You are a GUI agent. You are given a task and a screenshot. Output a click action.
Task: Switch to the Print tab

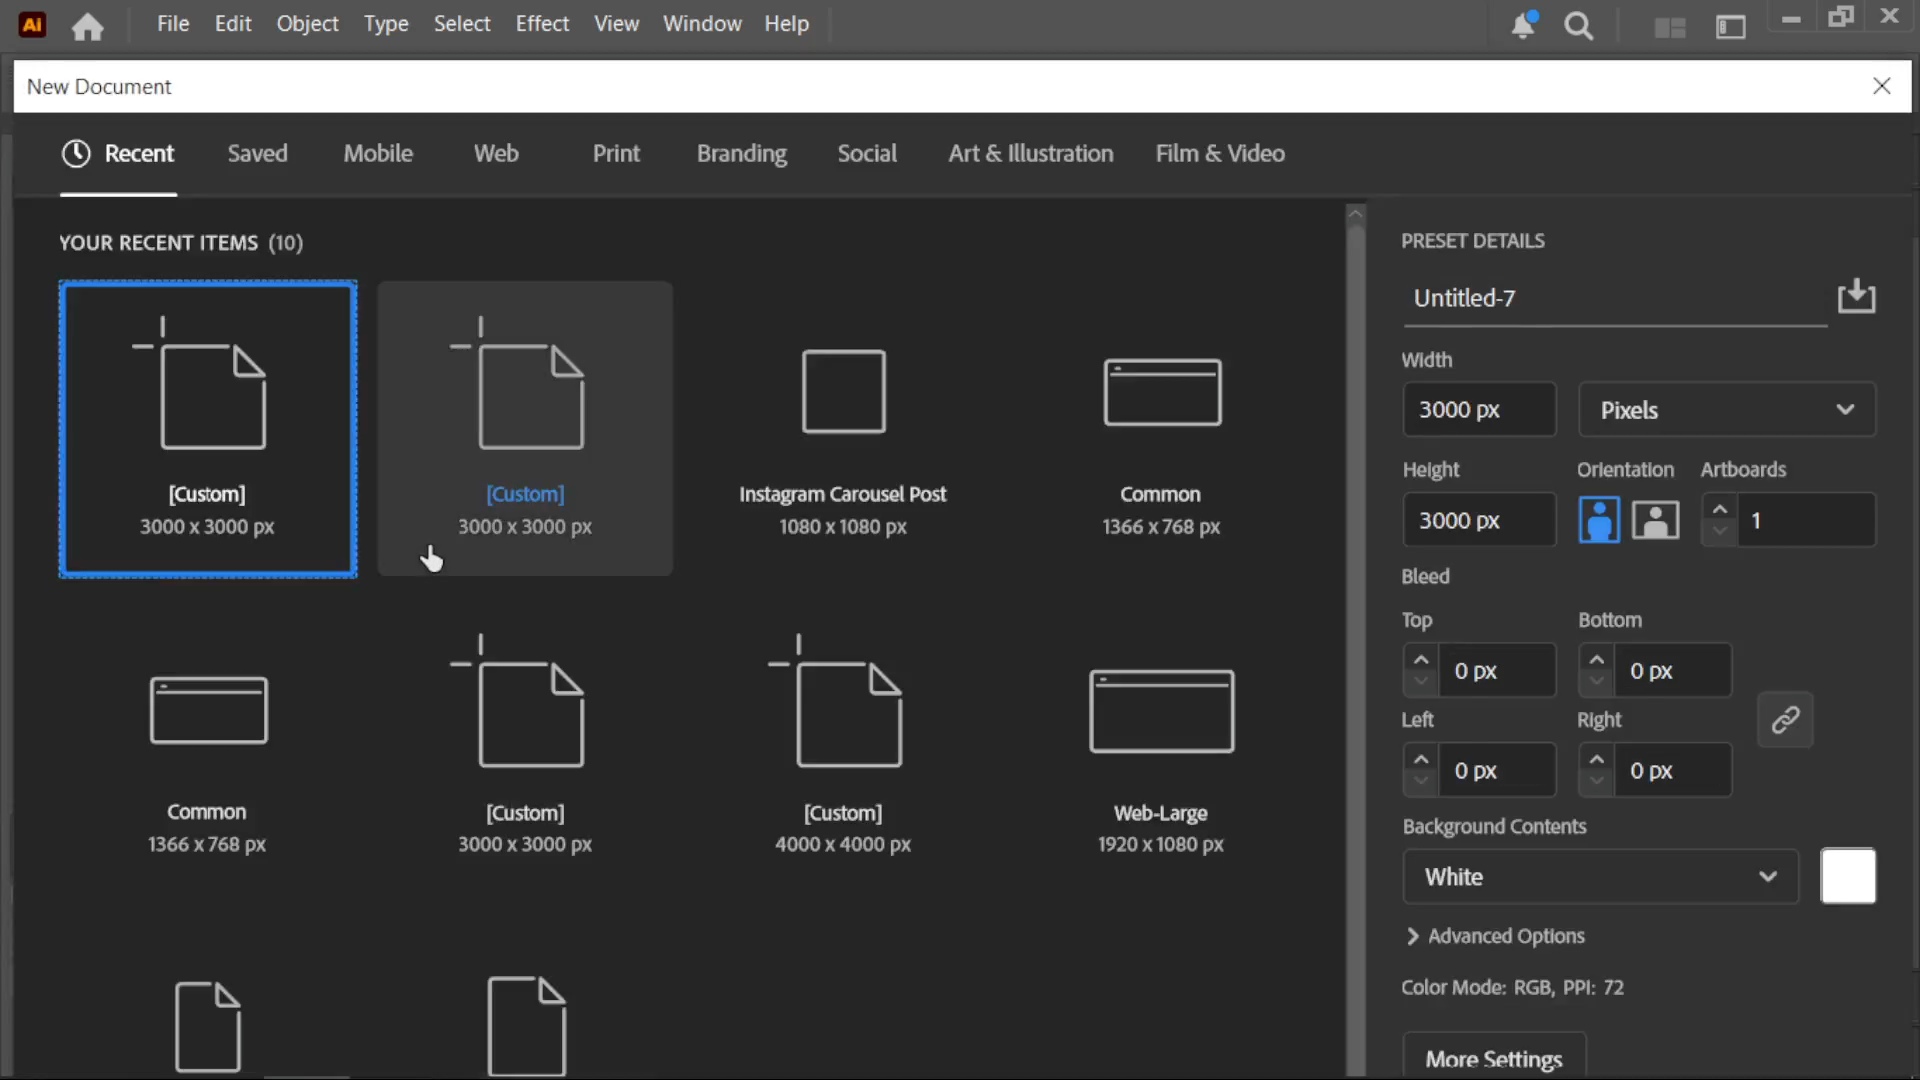(616, 153)
